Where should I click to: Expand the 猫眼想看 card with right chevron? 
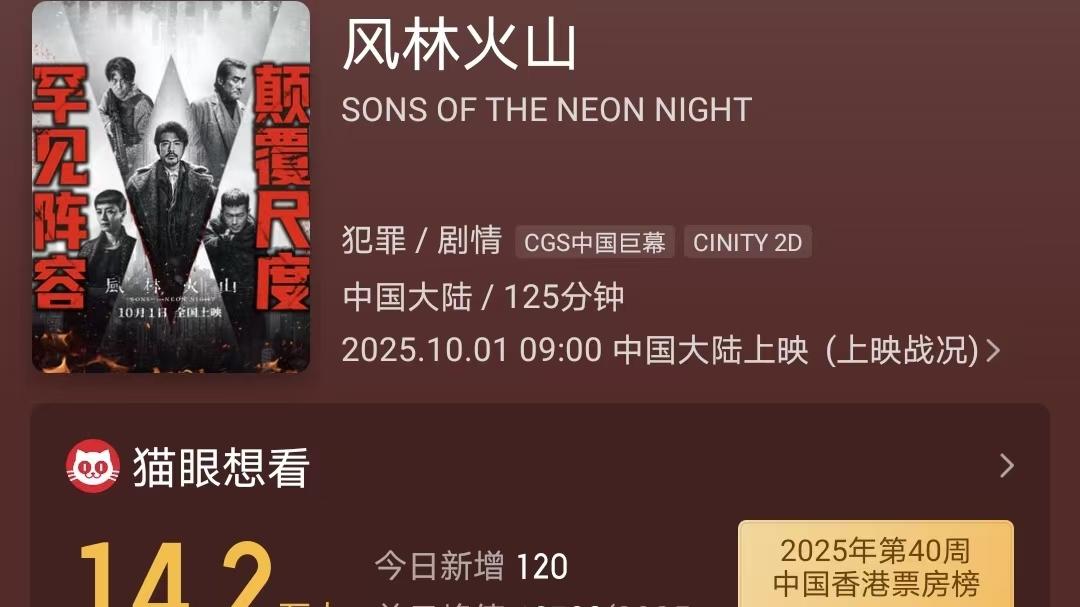coord(1006,466)
